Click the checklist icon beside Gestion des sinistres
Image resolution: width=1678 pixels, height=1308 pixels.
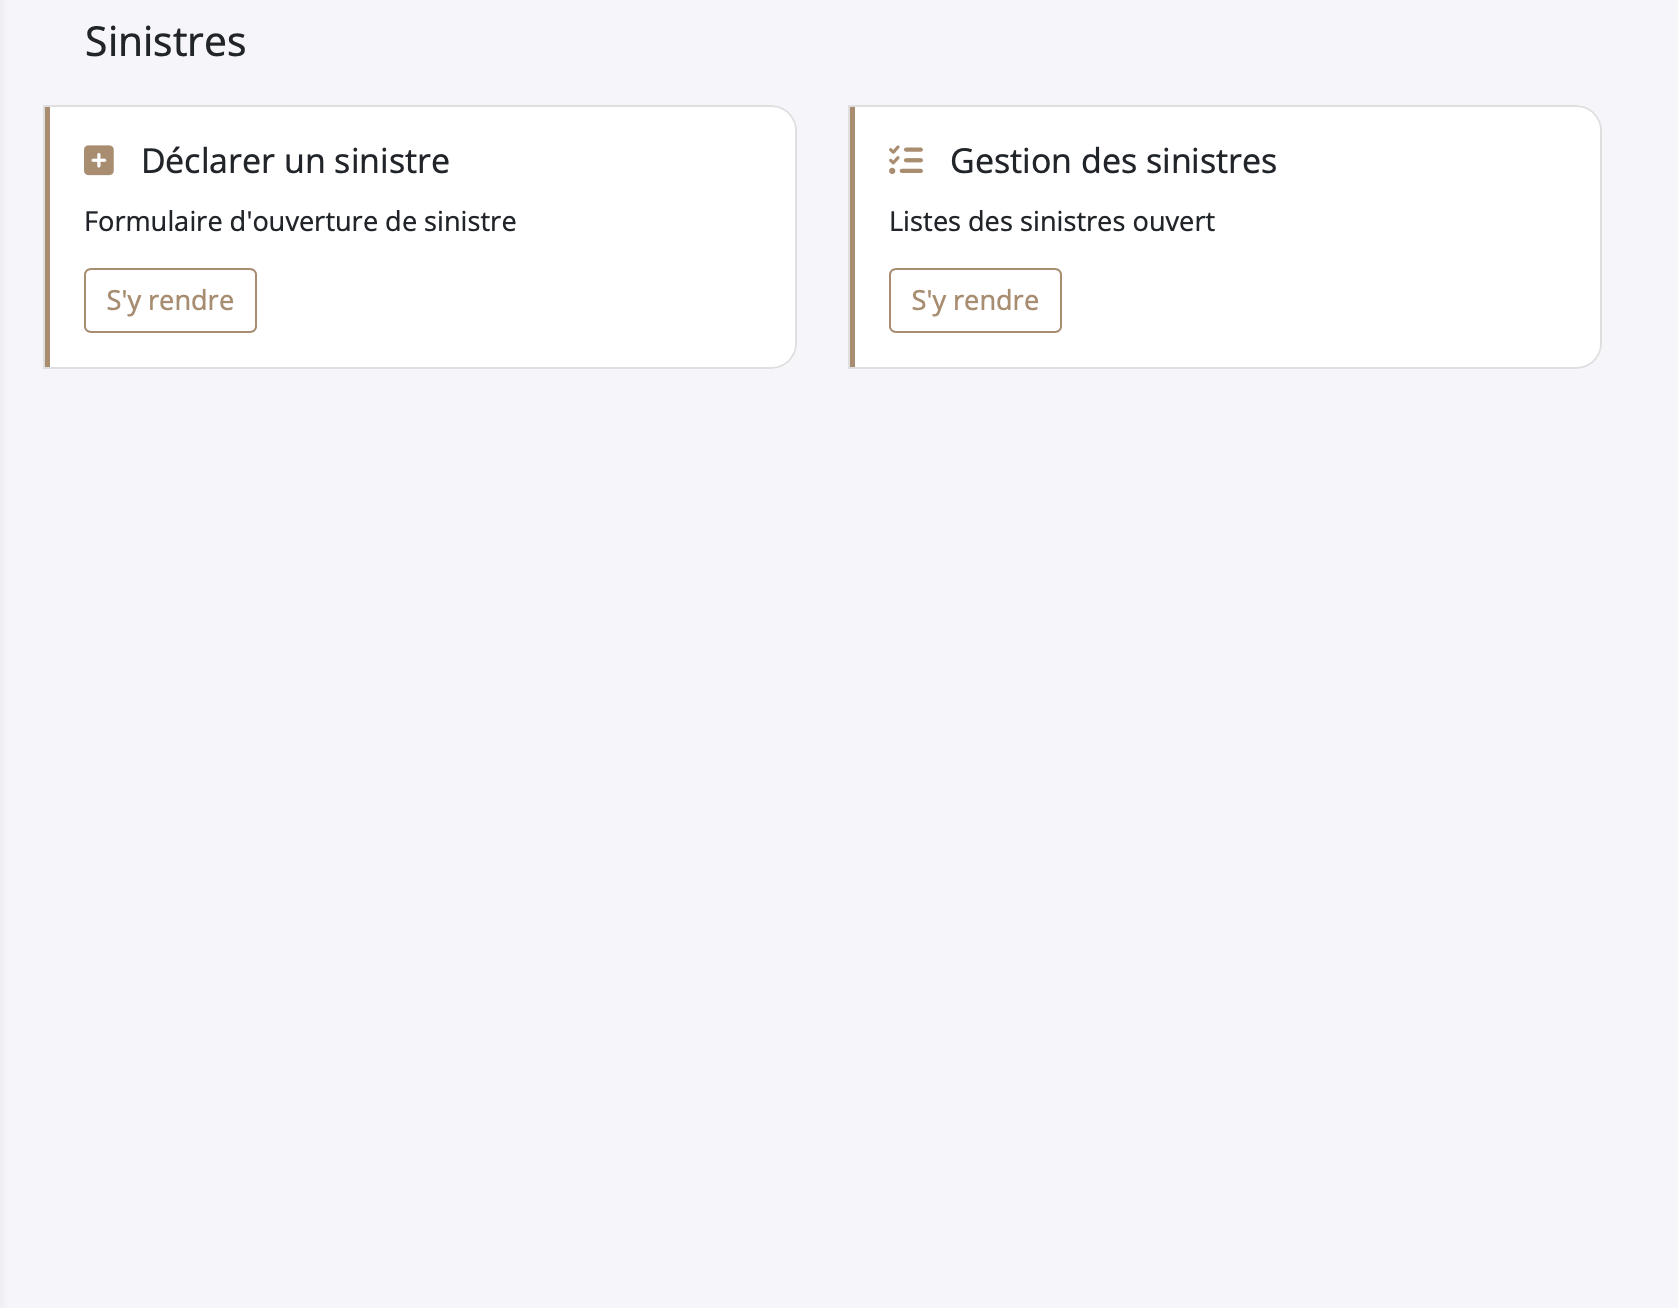coord(906,161)
